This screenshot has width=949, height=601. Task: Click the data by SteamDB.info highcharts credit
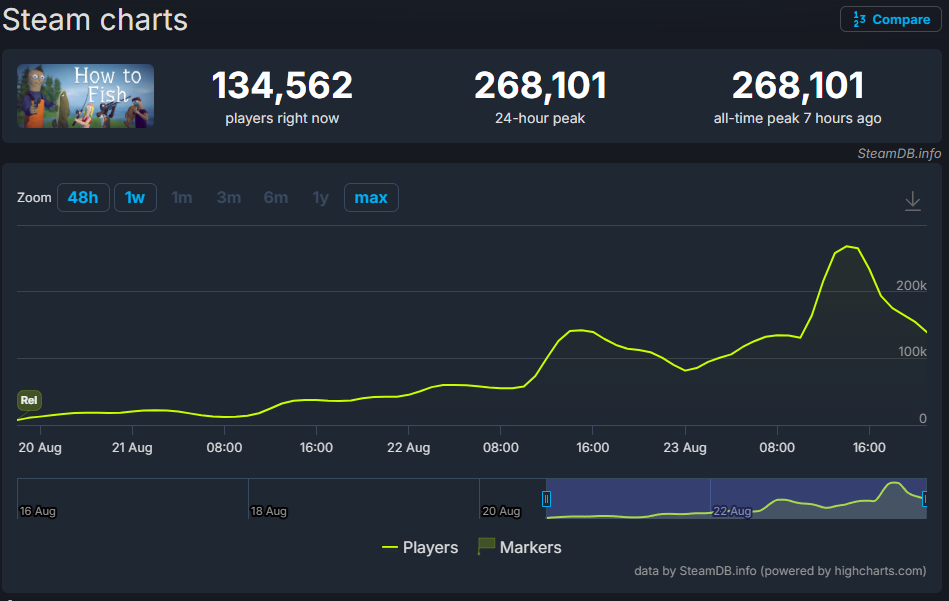[x=780, y=571]
